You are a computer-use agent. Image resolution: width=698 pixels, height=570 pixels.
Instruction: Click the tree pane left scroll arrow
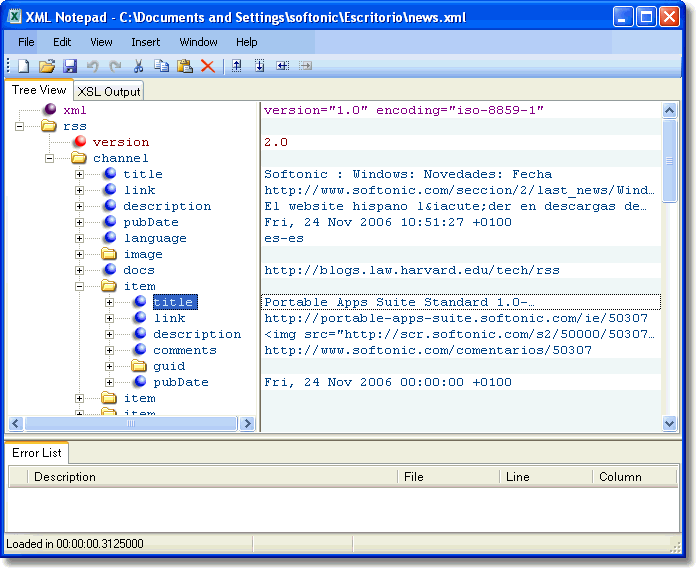[16, 423]
